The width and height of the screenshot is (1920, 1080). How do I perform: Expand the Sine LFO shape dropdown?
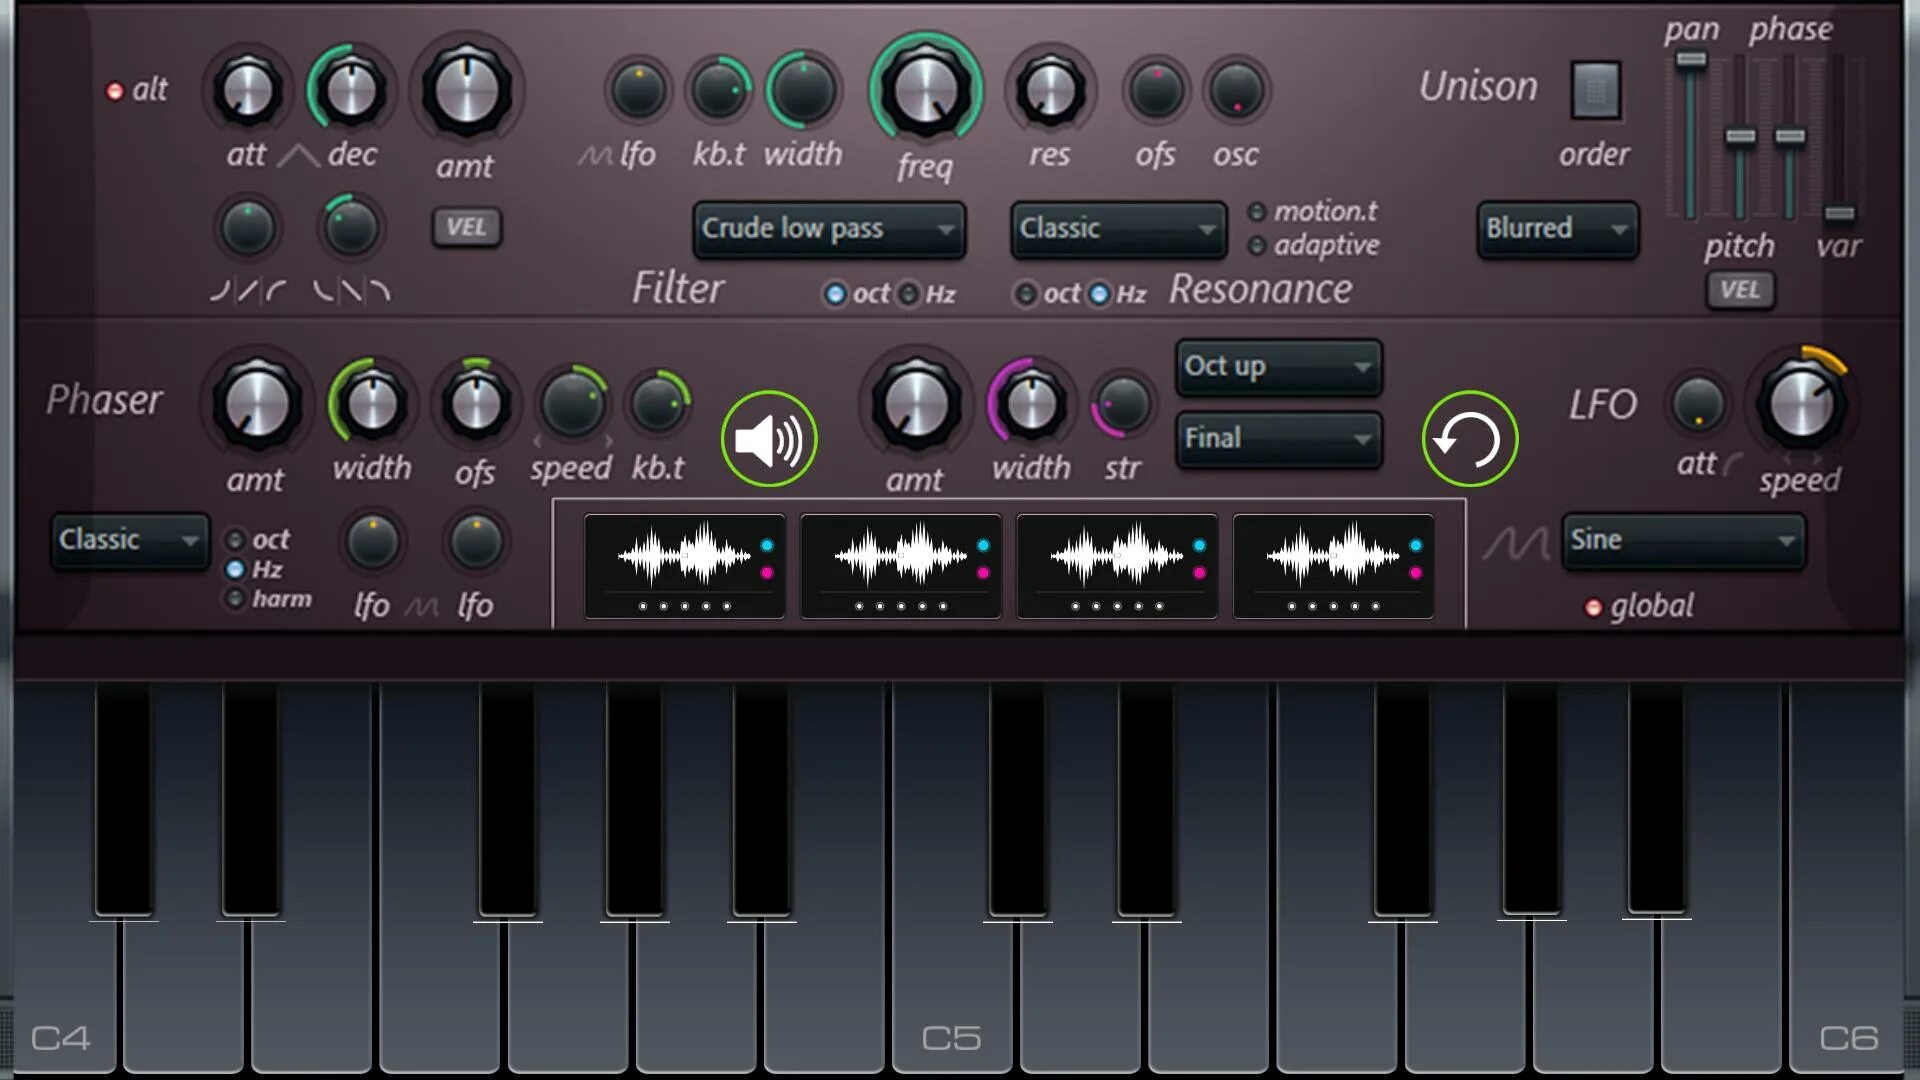click(x=1683, y=541)
